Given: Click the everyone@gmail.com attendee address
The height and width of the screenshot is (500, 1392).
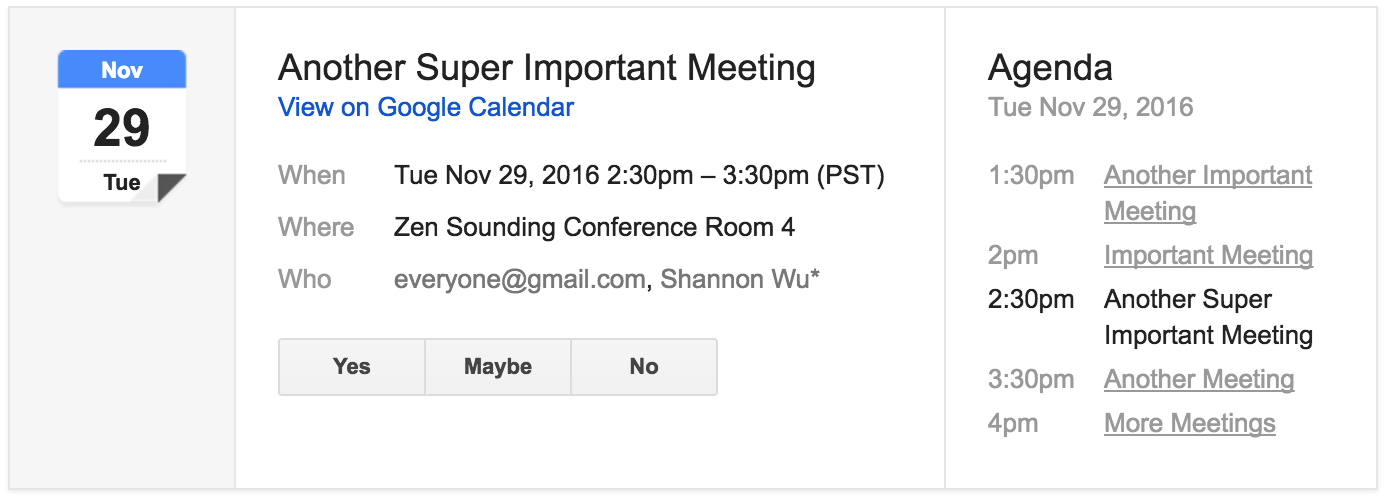Looking at the screenshot, I should [519, 279].
